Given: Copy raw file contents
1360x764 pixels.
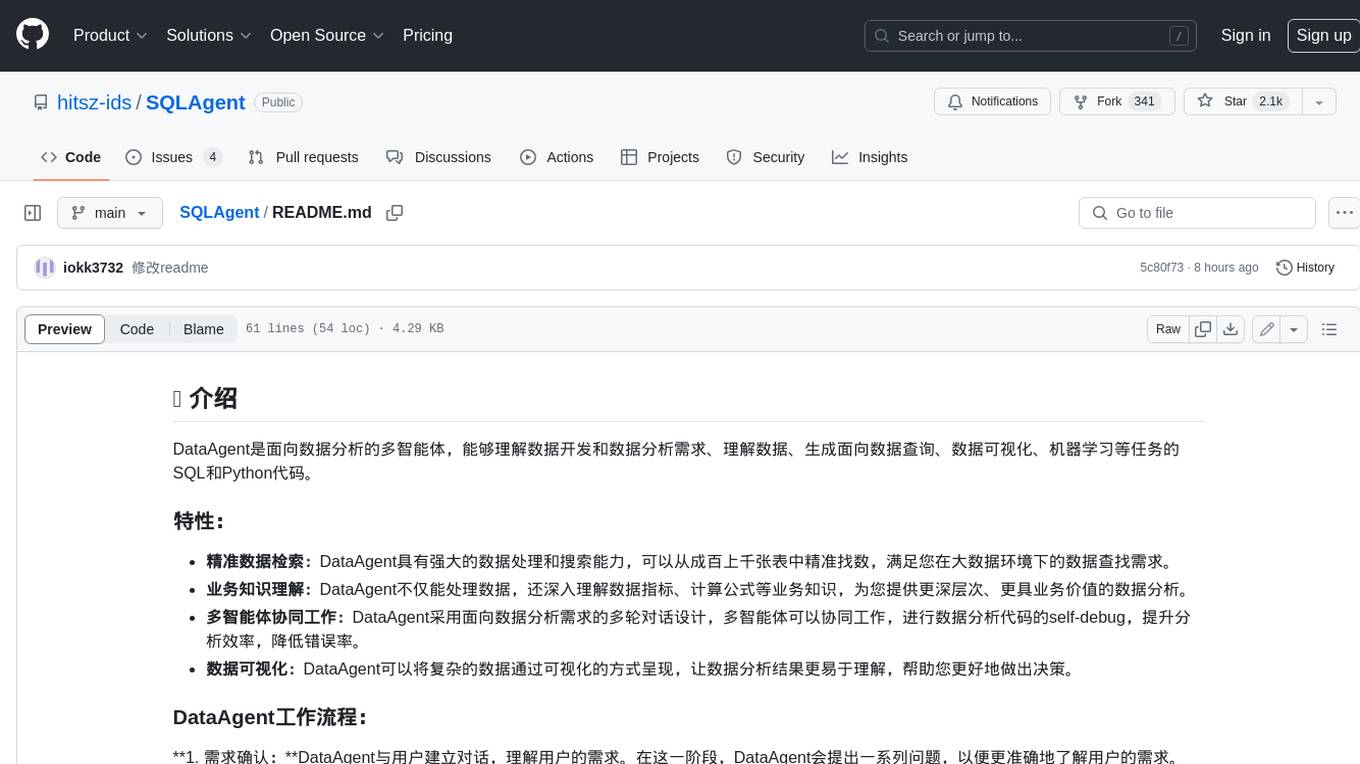Looking at the screenshot, I should click(1203, 329).
